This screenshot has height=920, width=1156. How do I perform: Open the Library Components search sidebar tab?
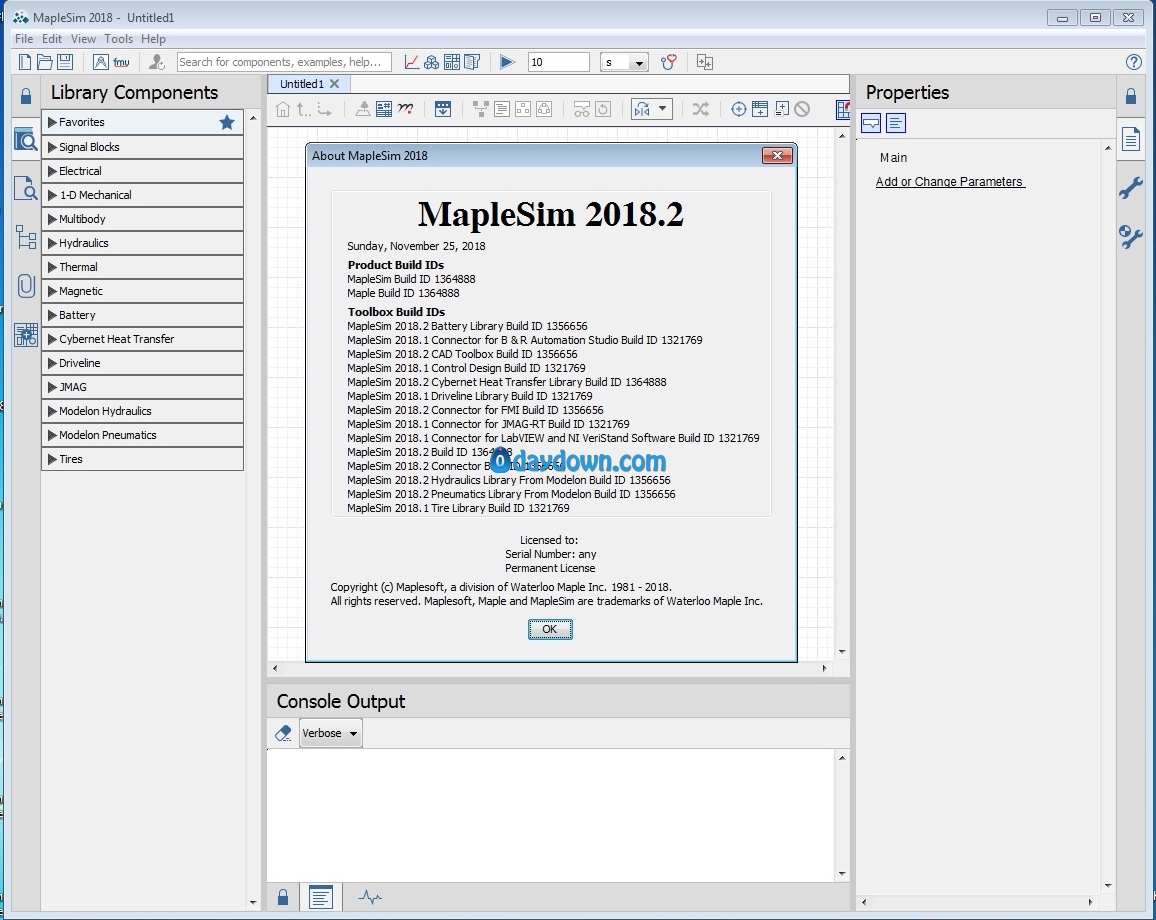tap(26, 139)
